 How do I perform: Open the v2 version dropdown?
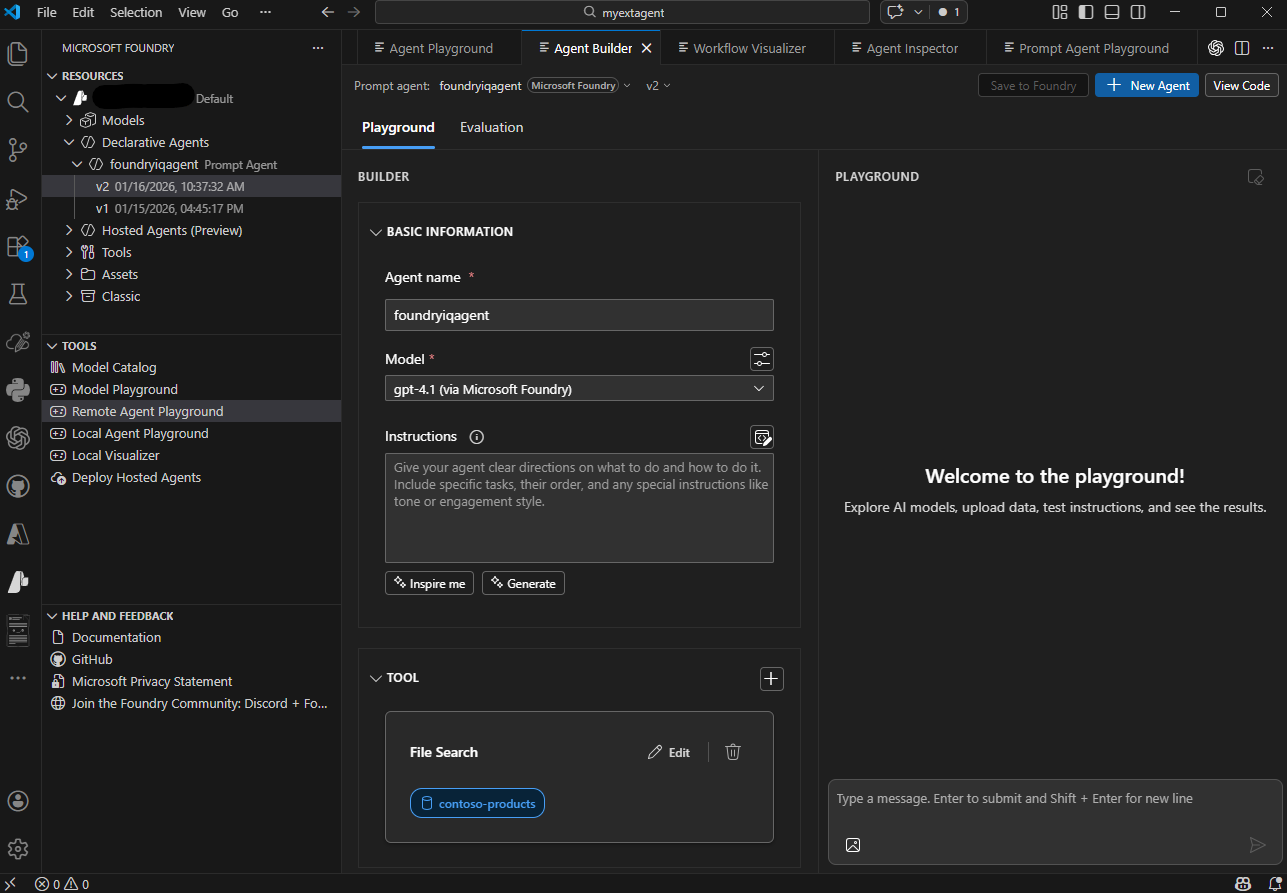(657, 85)
